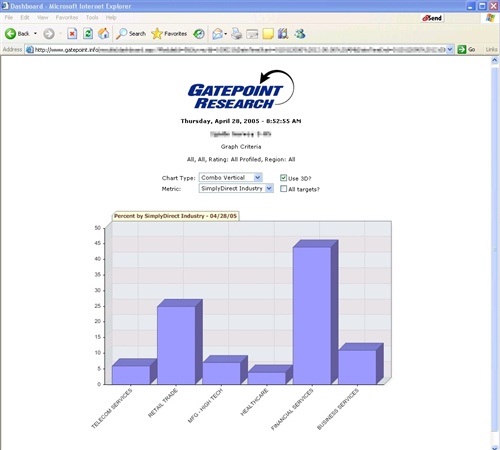
Task: Minimize the Internet Explorer window
Action: click(x=471, y=6)
